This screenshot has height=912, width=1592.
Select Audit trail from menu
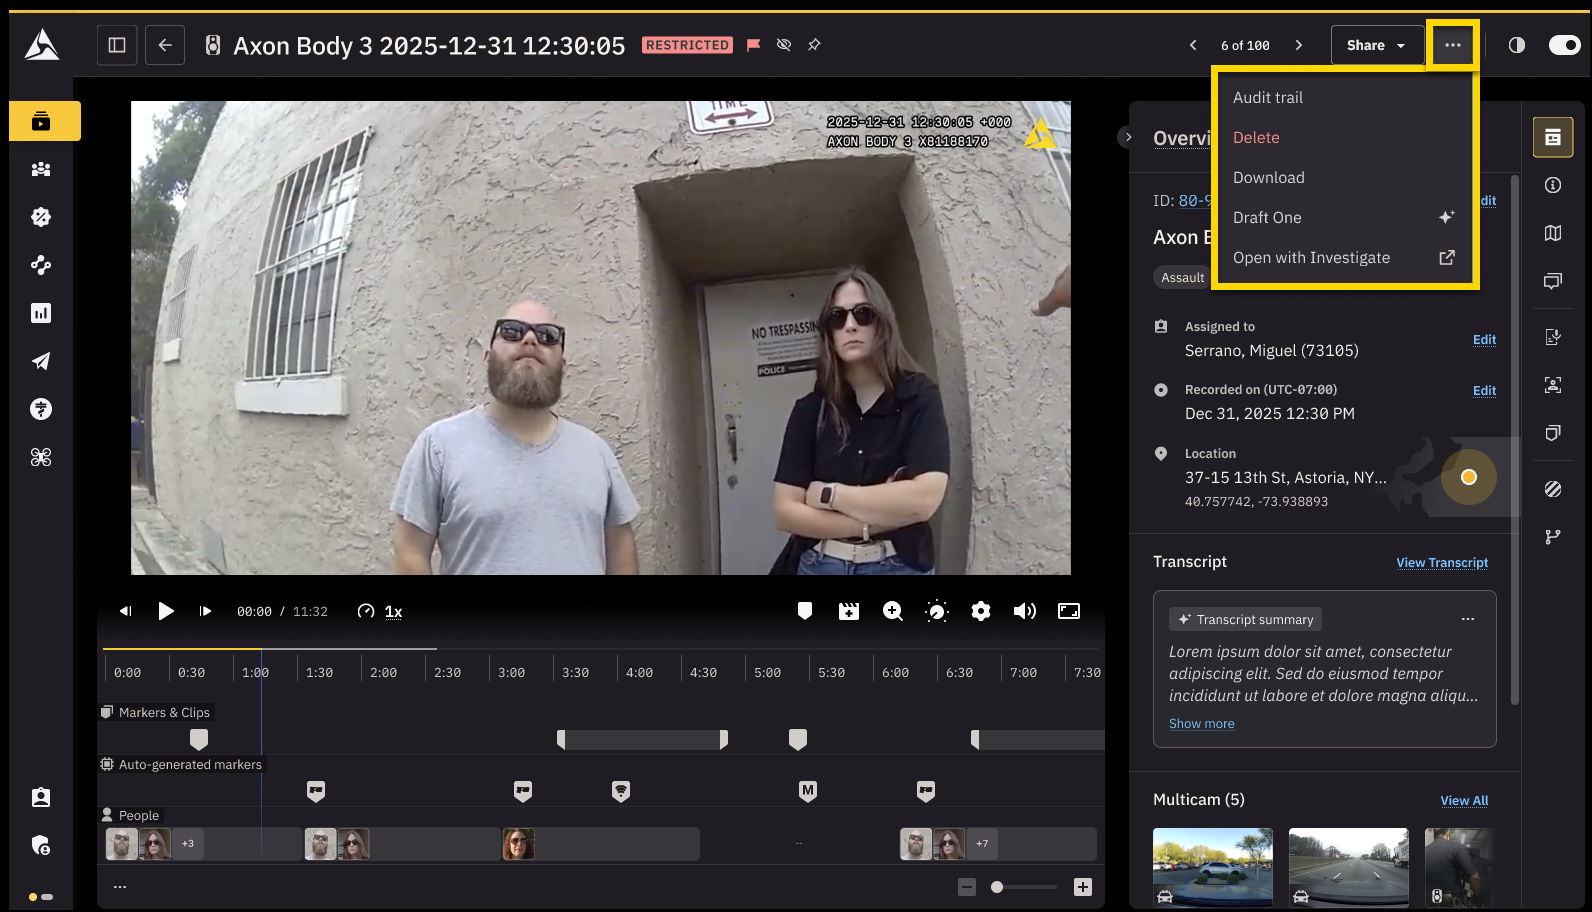coord(1267,97)
